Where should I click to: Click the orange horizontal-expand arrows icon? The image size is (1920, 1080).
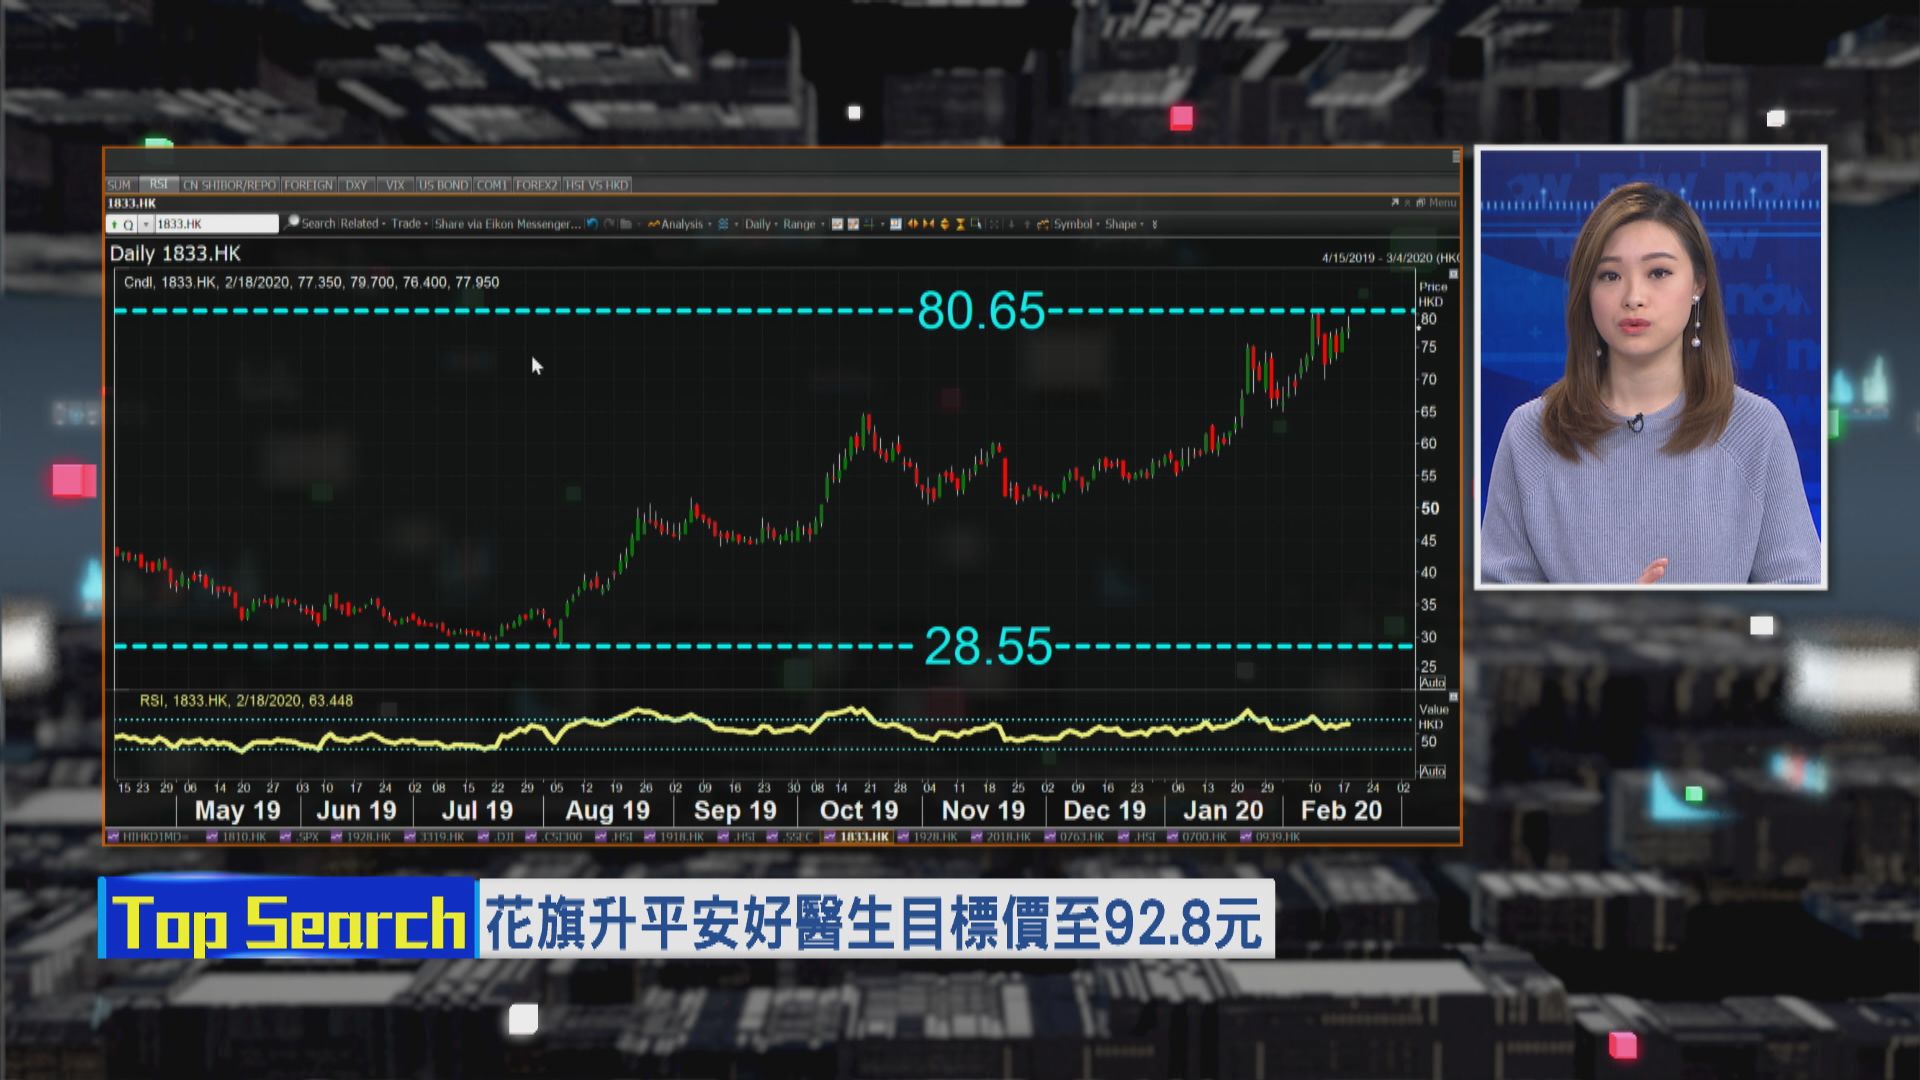coord(912,224)
